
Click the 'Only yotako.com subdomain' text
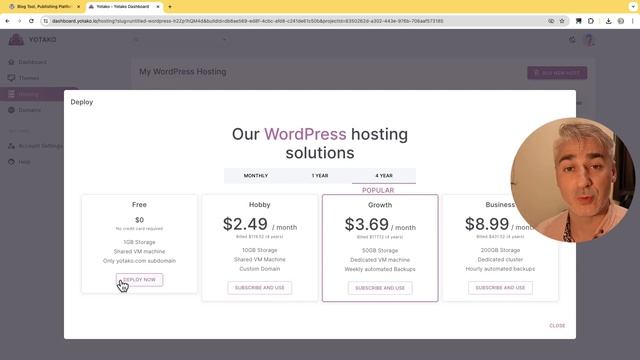(139, 261)
